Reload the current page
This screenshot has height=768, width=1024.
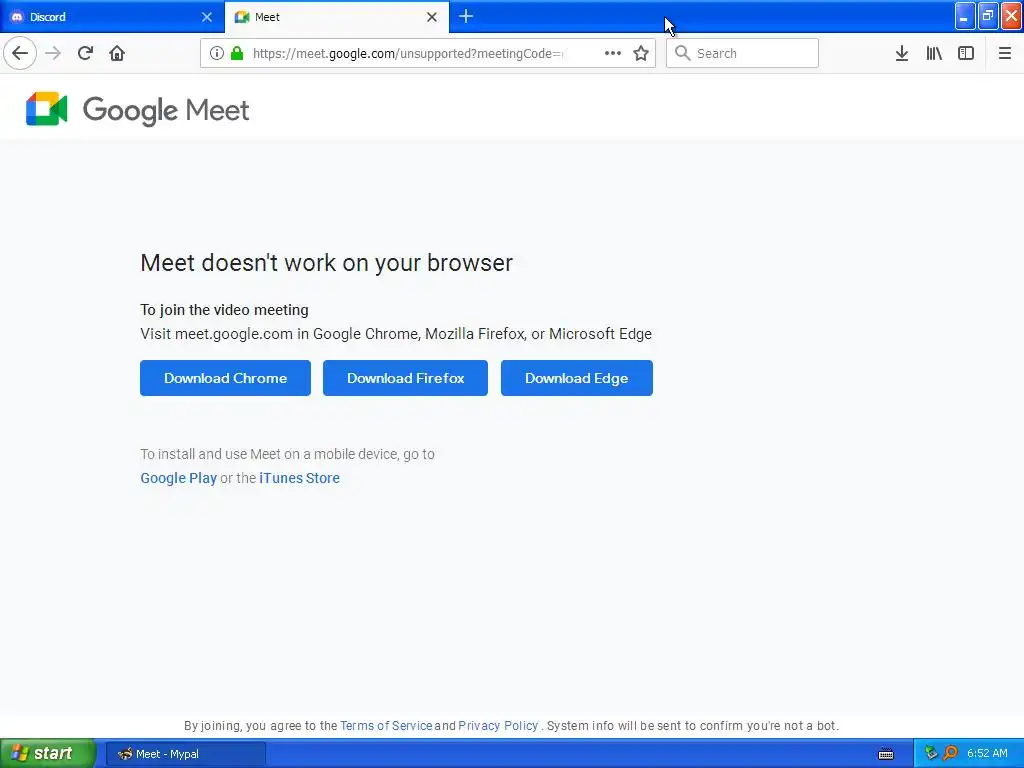click(85, 53)
